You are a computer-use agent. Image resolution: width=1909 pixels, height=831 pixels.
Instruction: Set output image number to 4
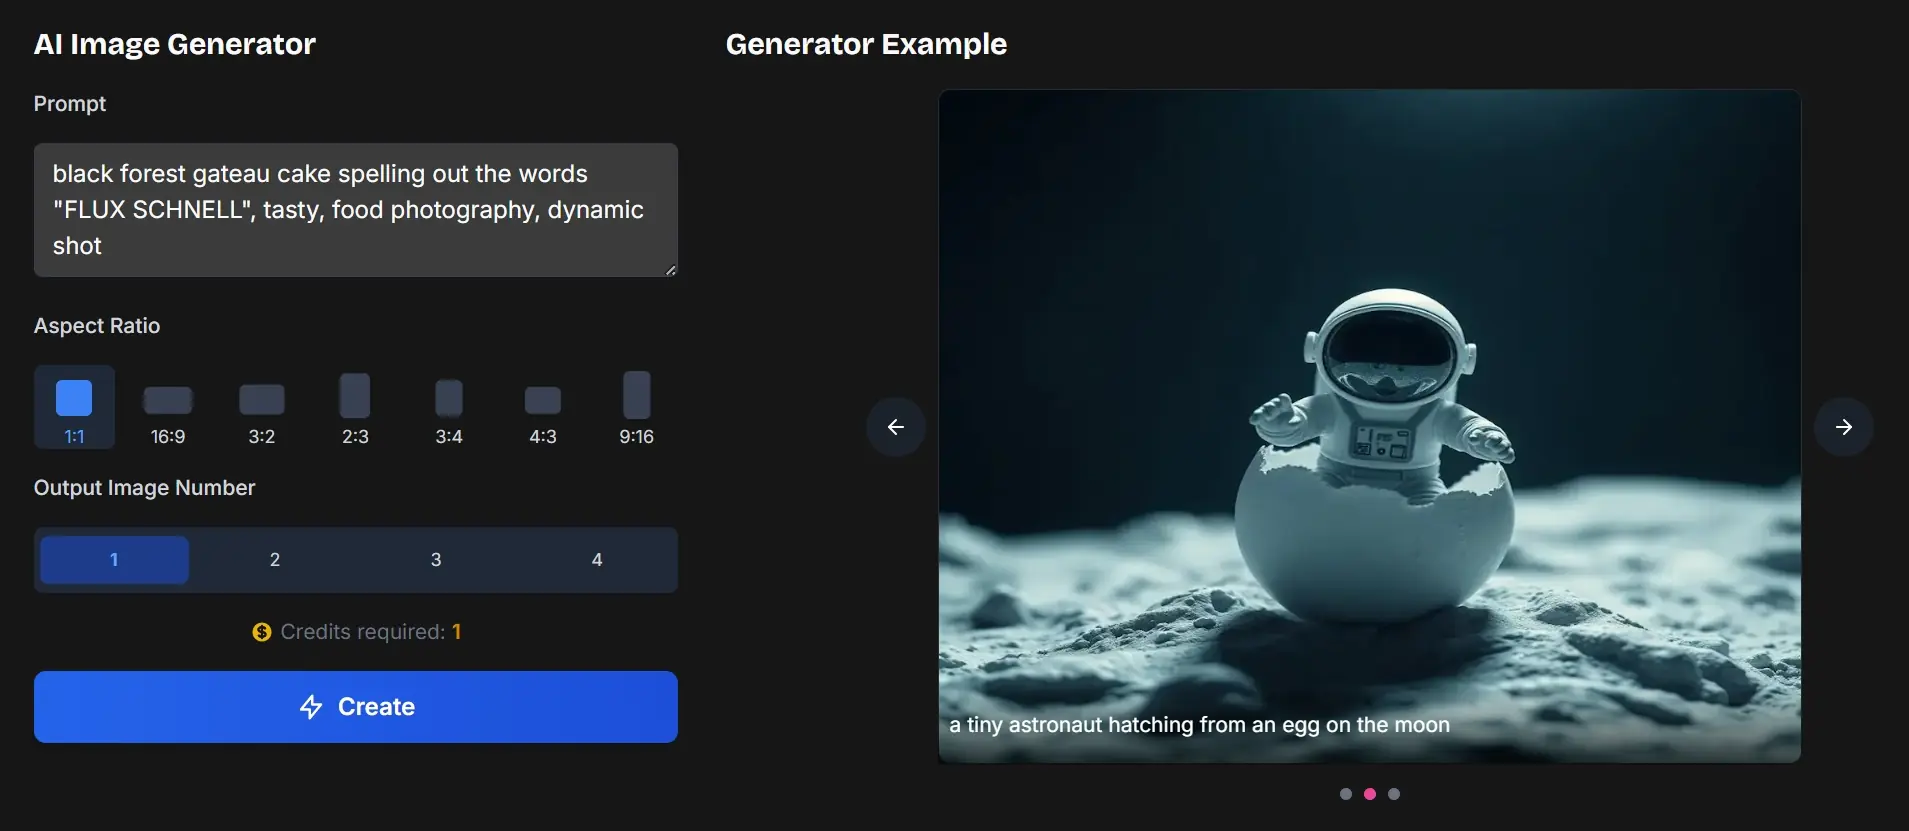597,560
